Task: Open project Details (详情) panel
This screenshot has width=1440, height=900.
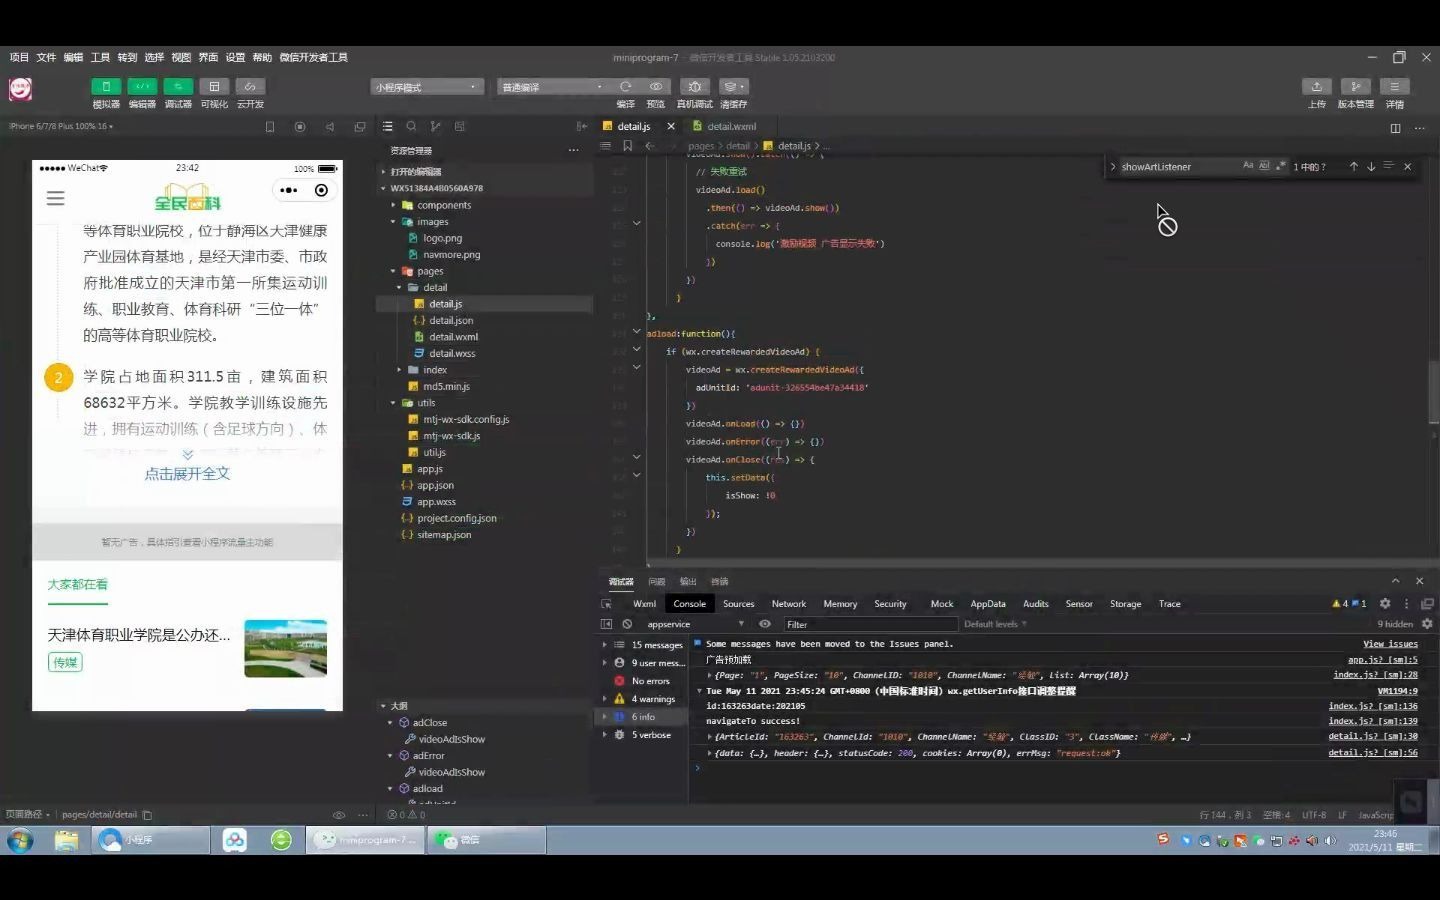Action: click(1394, 87)
